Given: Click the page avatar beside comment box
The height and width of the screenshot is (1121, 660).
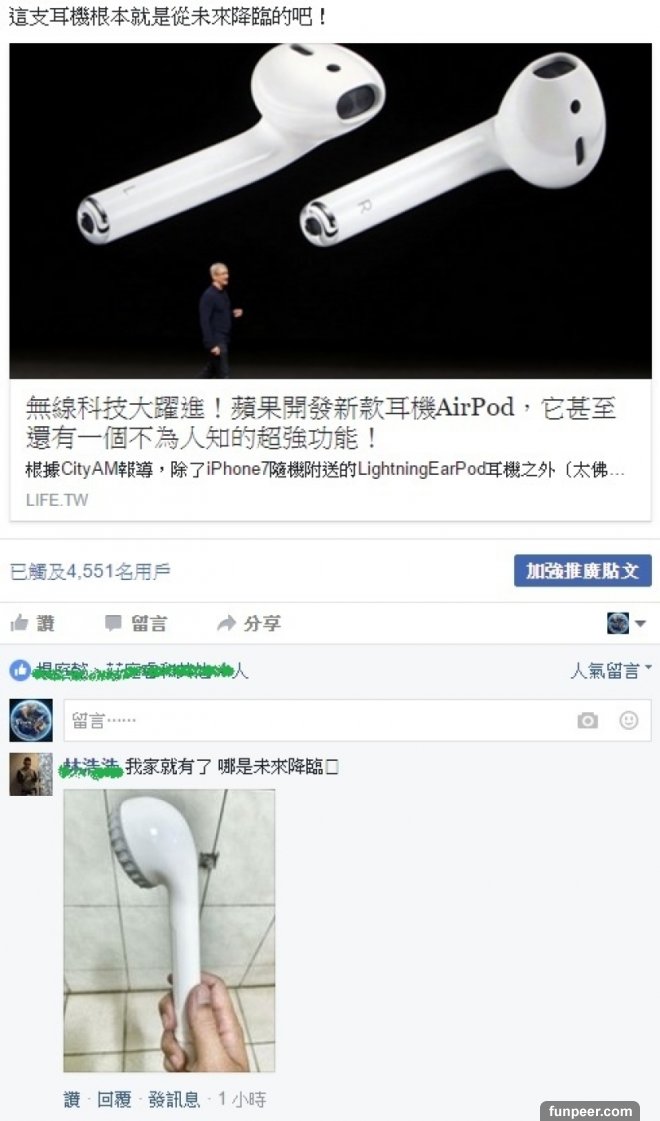Looking at the screenshot, I should [x=31, y=720].
